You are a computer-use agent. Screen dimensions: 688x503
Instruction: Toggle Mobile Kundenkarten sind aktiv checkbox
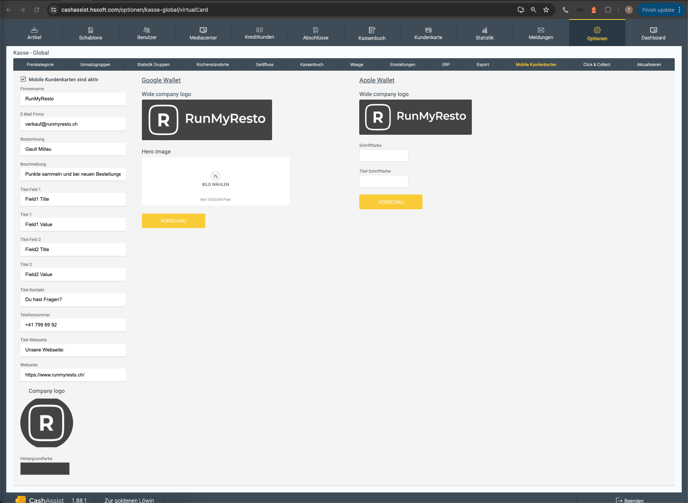23,79
